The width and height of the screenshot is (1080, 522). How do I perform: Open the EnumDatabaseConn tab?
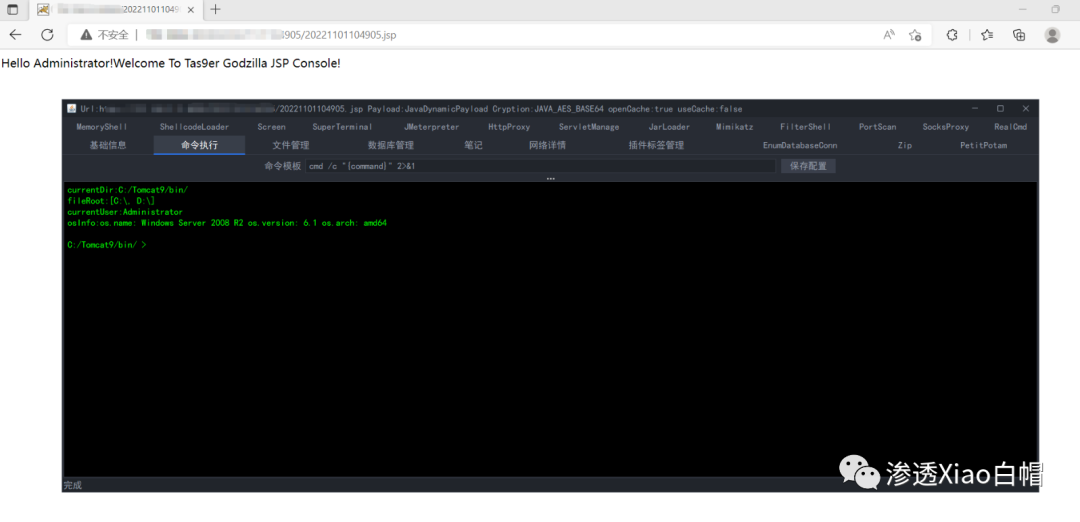click(800, 145)
